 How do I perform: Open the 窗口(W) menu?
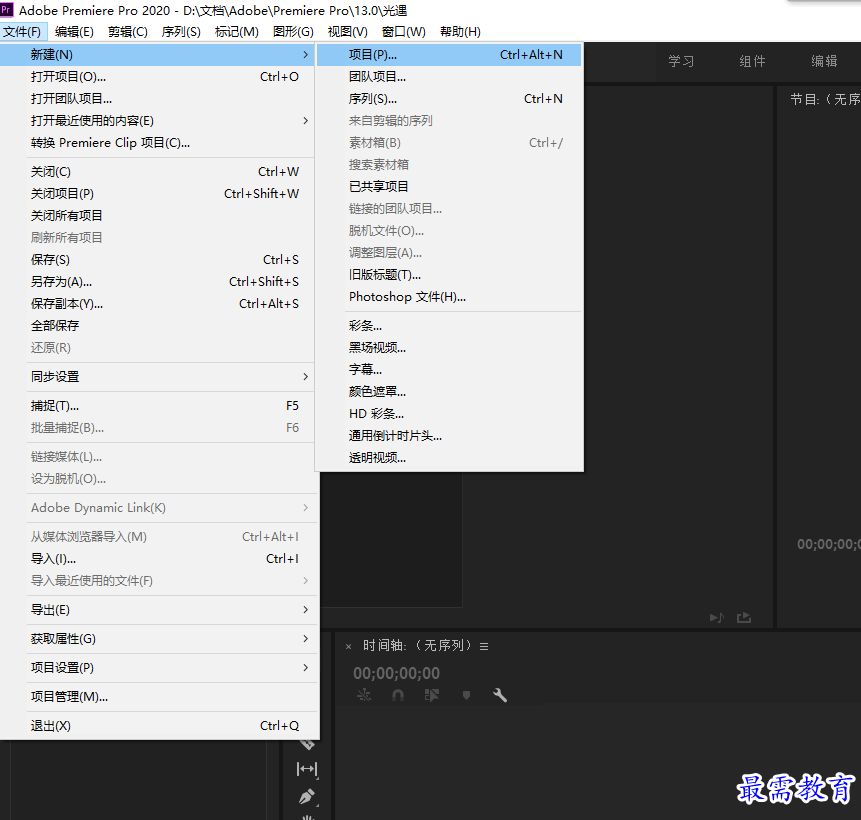tap(404, 31)
